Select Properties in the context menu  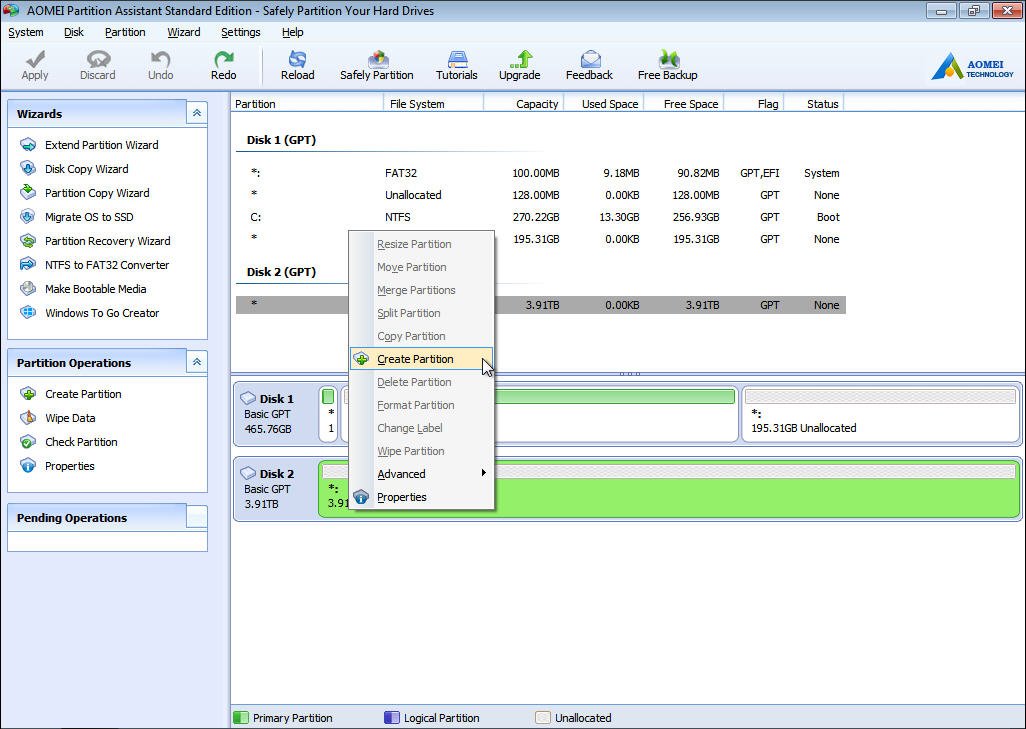401,497
